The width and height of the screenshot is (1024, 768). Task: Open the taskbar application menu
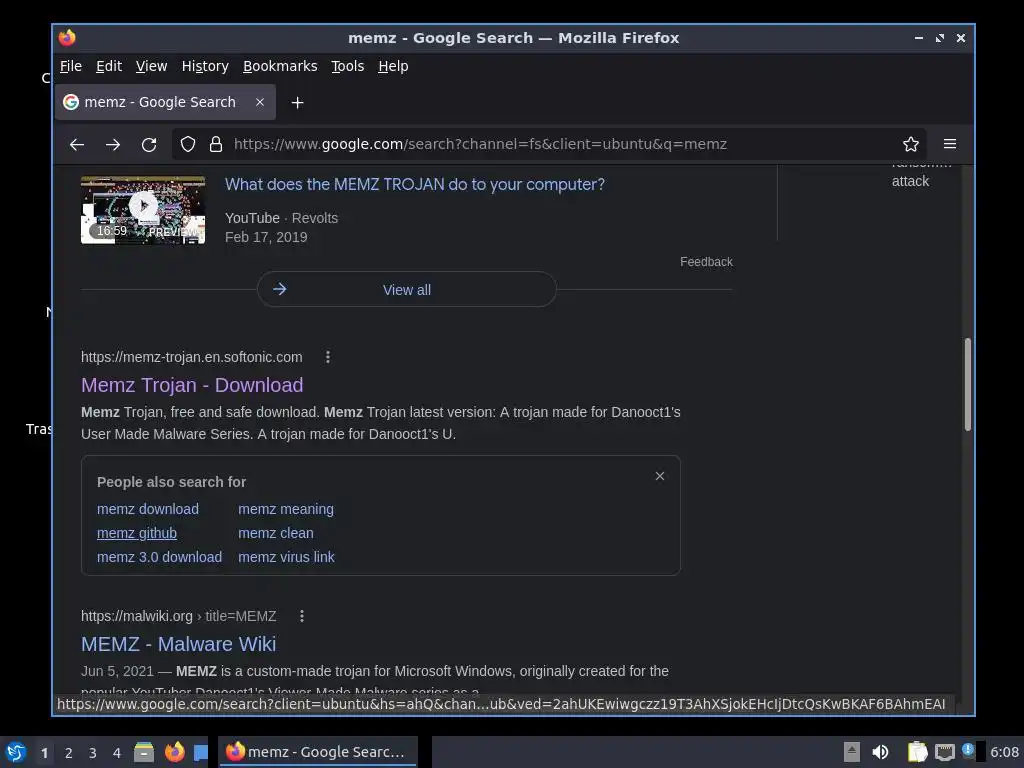point(16,752)
